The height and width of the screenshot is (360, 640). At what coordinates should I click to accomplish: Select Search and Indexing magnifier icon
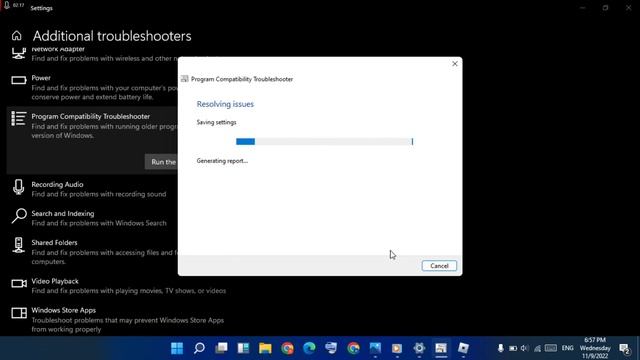tap(19, 216)
